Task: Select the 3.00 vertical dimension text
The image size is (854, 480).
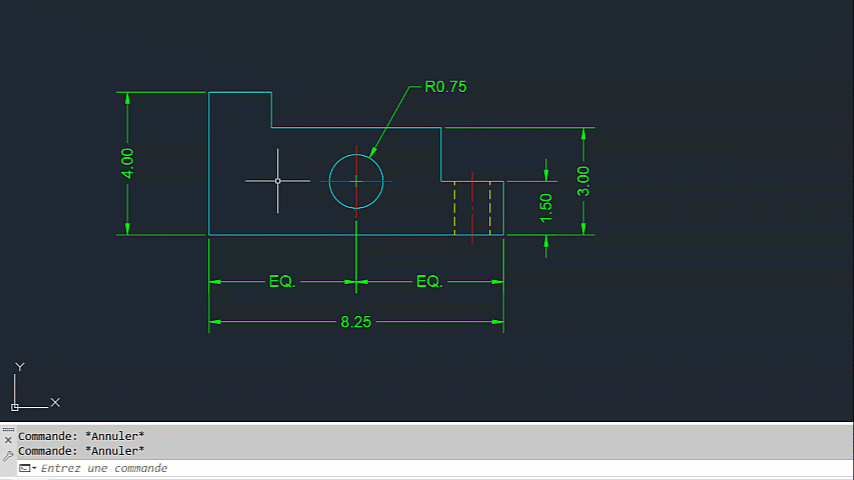Action: [583, 181]
